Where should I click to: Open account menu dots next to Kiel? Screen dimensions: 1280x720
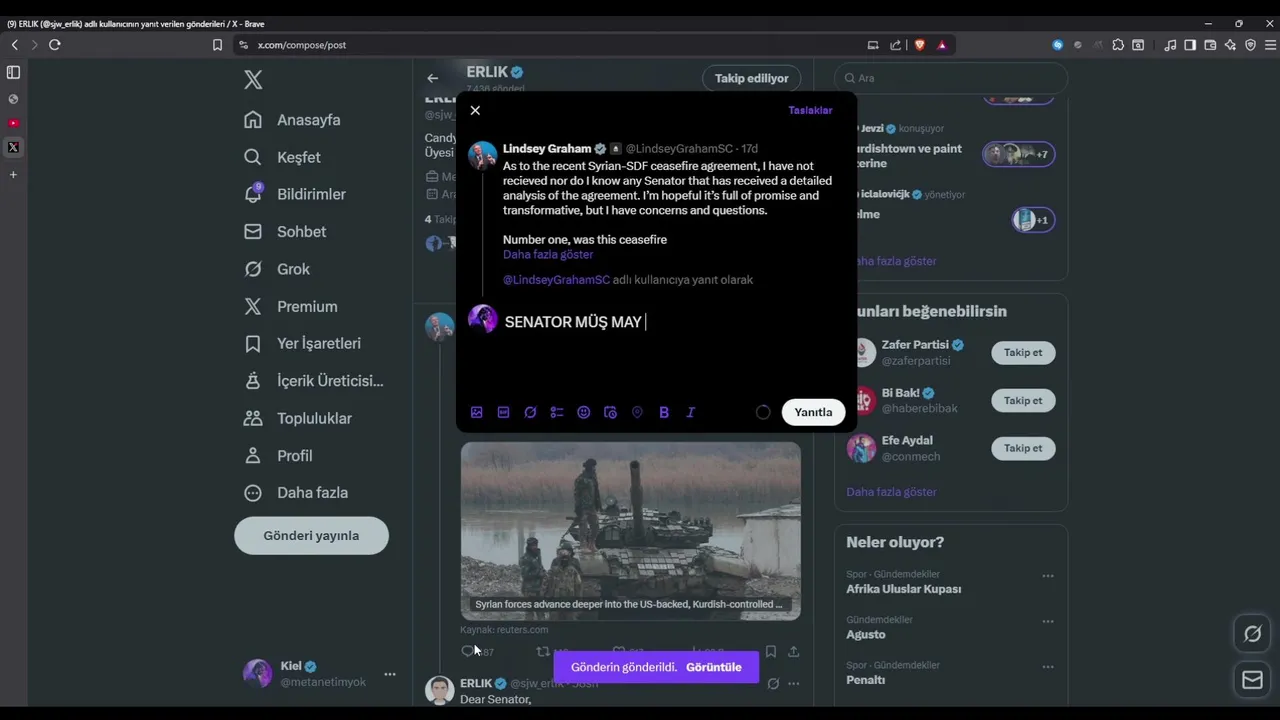click(x=390, y=674)
